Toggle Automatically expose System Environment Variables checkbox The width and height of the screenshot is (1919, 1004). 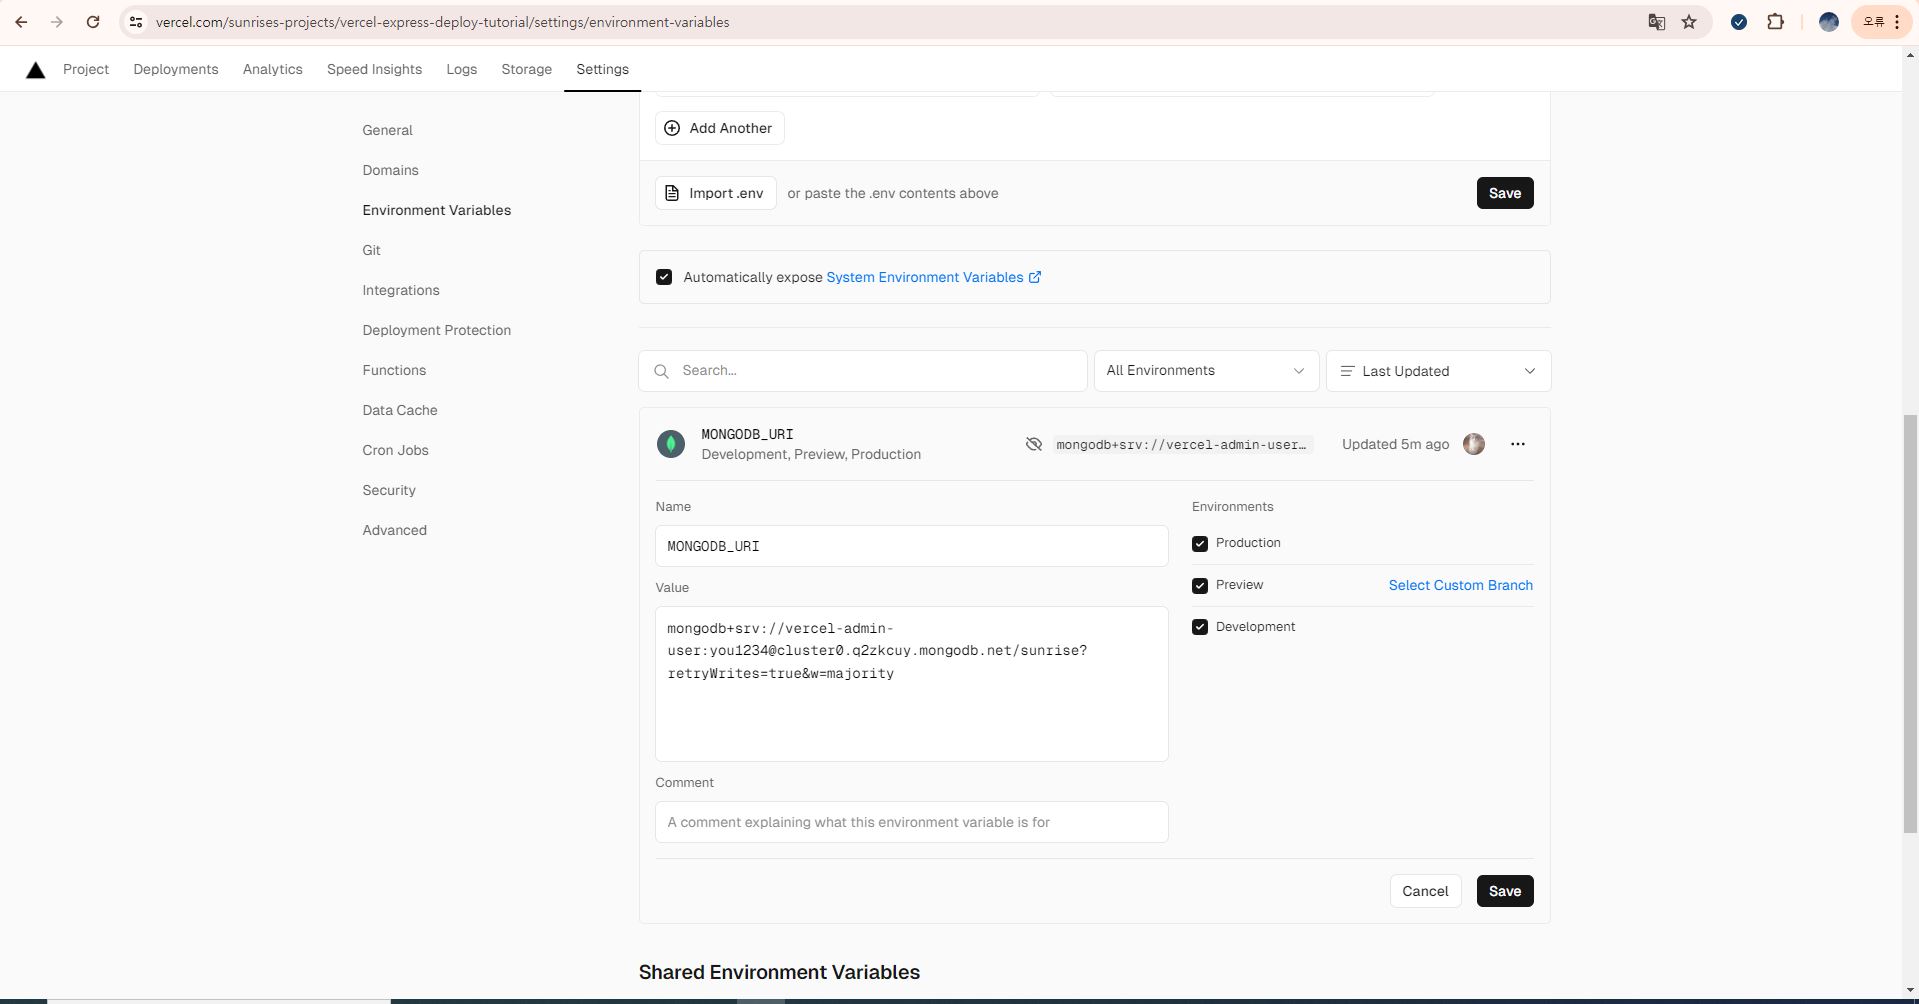tap(664, 277)
